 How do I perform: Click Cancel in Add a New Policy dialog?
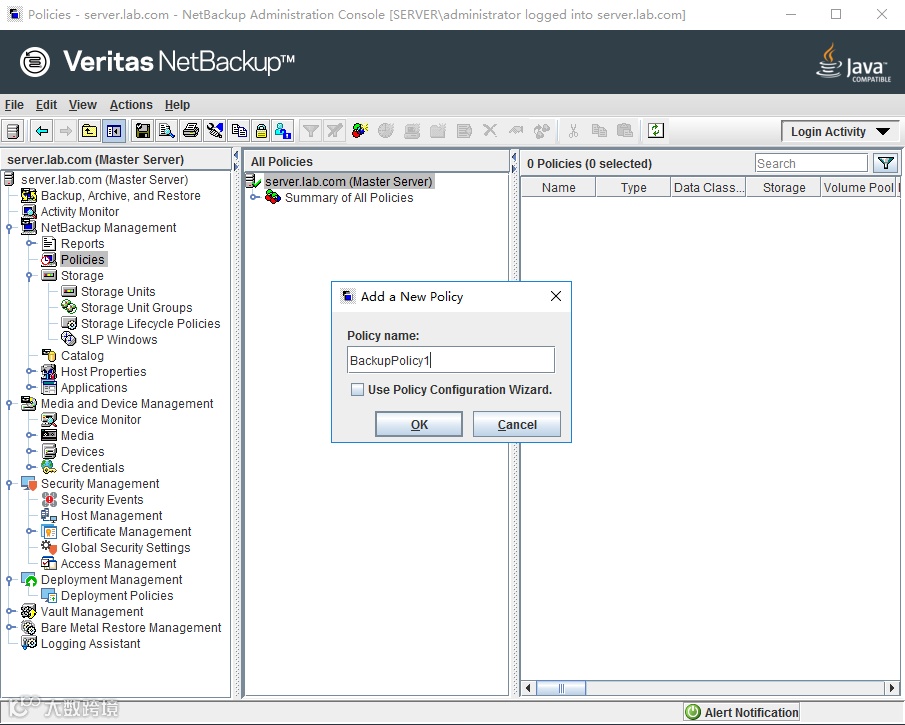coord(517,424)
